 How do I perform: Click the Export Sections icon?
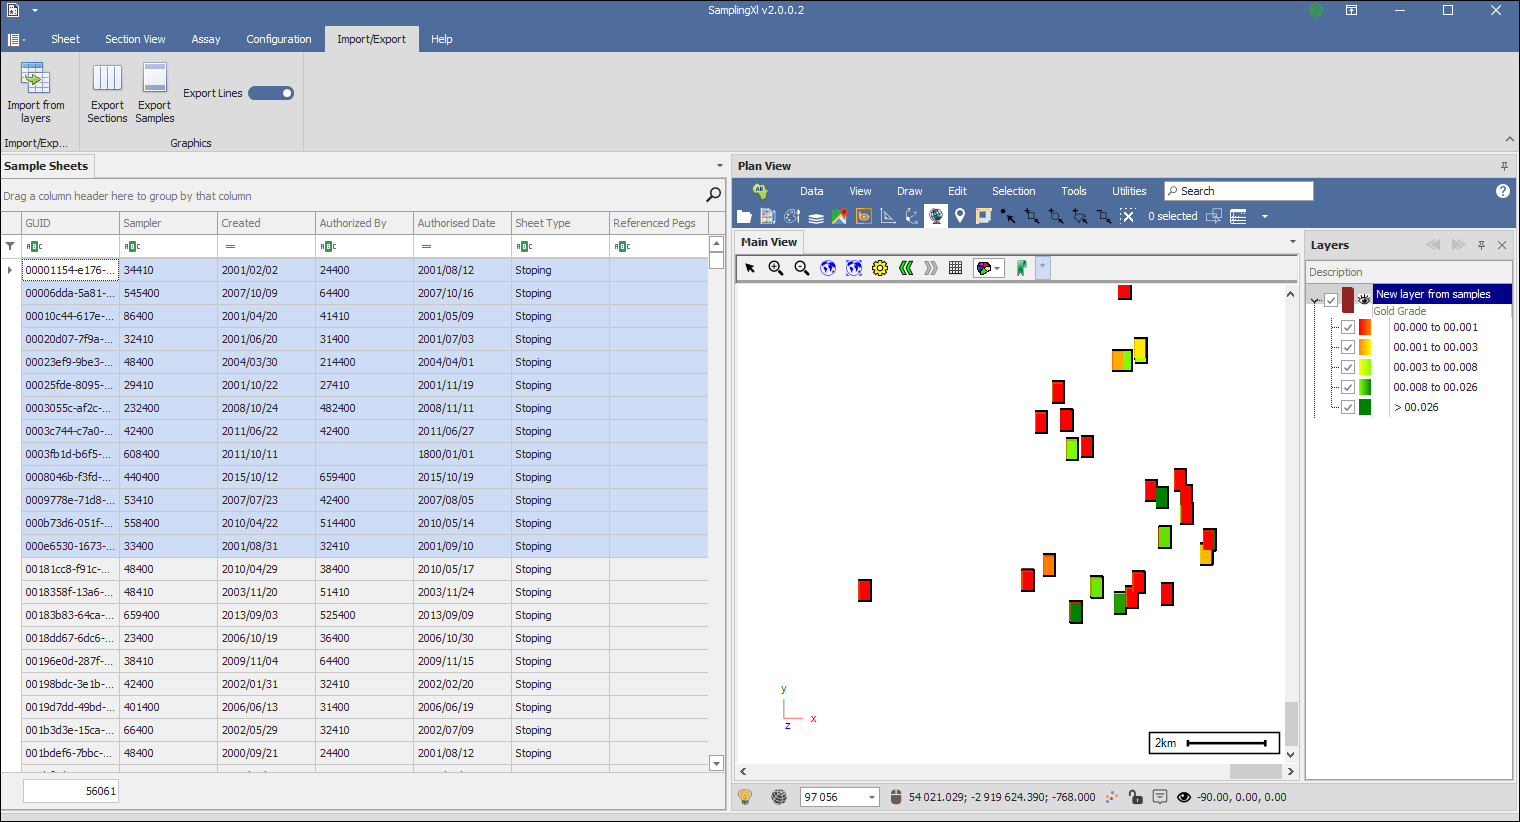[x=107, y=79]
